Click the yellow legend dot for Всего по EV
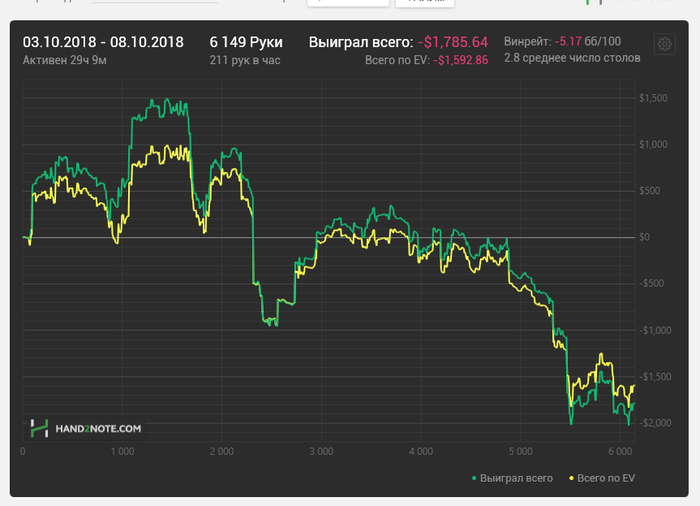 point(571,478)
